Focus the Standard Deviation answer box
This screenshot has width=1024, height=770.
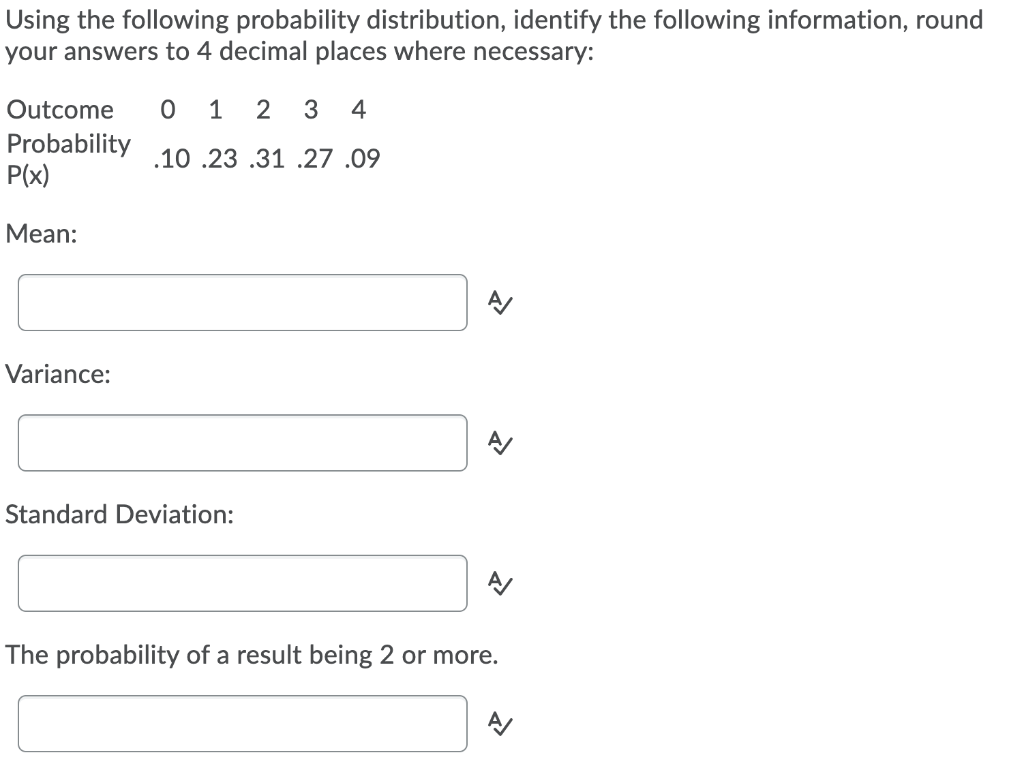click(242, 583)
